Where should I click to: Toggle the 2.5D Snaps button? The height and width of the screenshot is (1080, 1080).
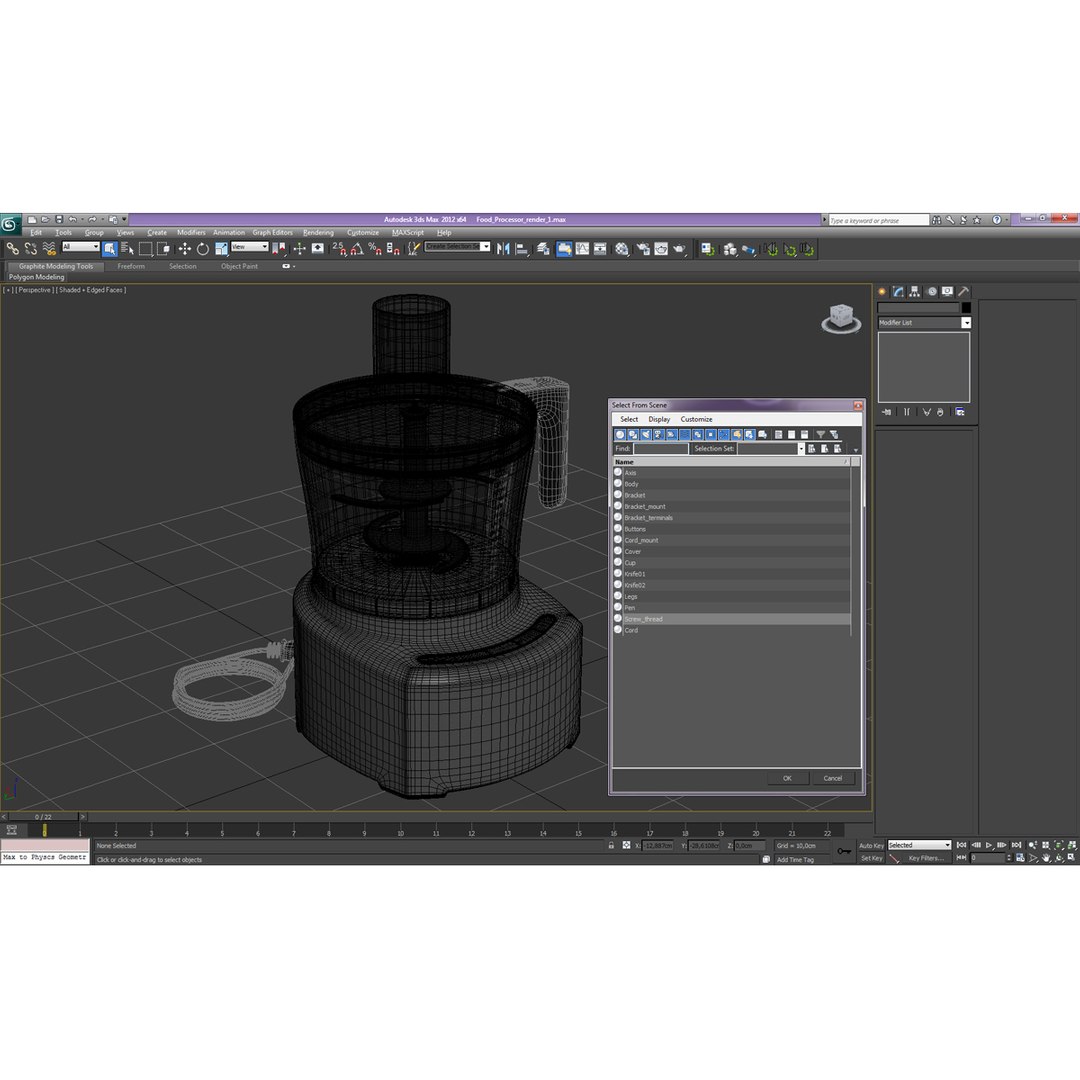click(339, 249)
